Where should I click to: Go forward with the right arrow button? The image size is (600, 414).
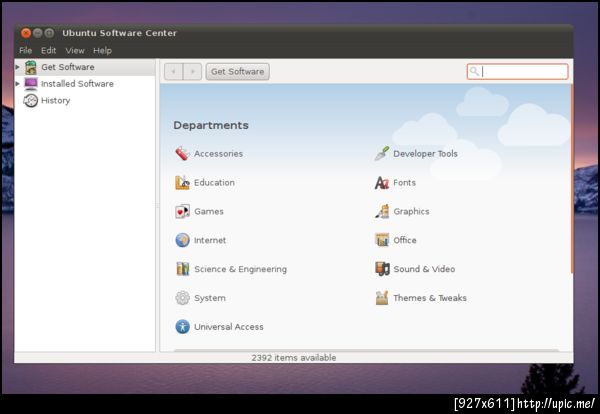pyautogui.click(x=192, y=72)
